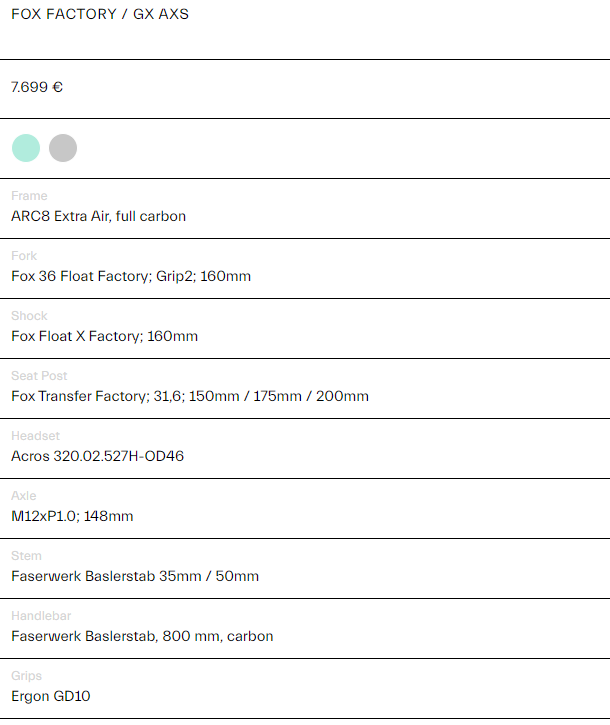The image size is (610, 725).
Task: Select the Acros 320.02.527H-OD46 text
Action: point(97,456)
